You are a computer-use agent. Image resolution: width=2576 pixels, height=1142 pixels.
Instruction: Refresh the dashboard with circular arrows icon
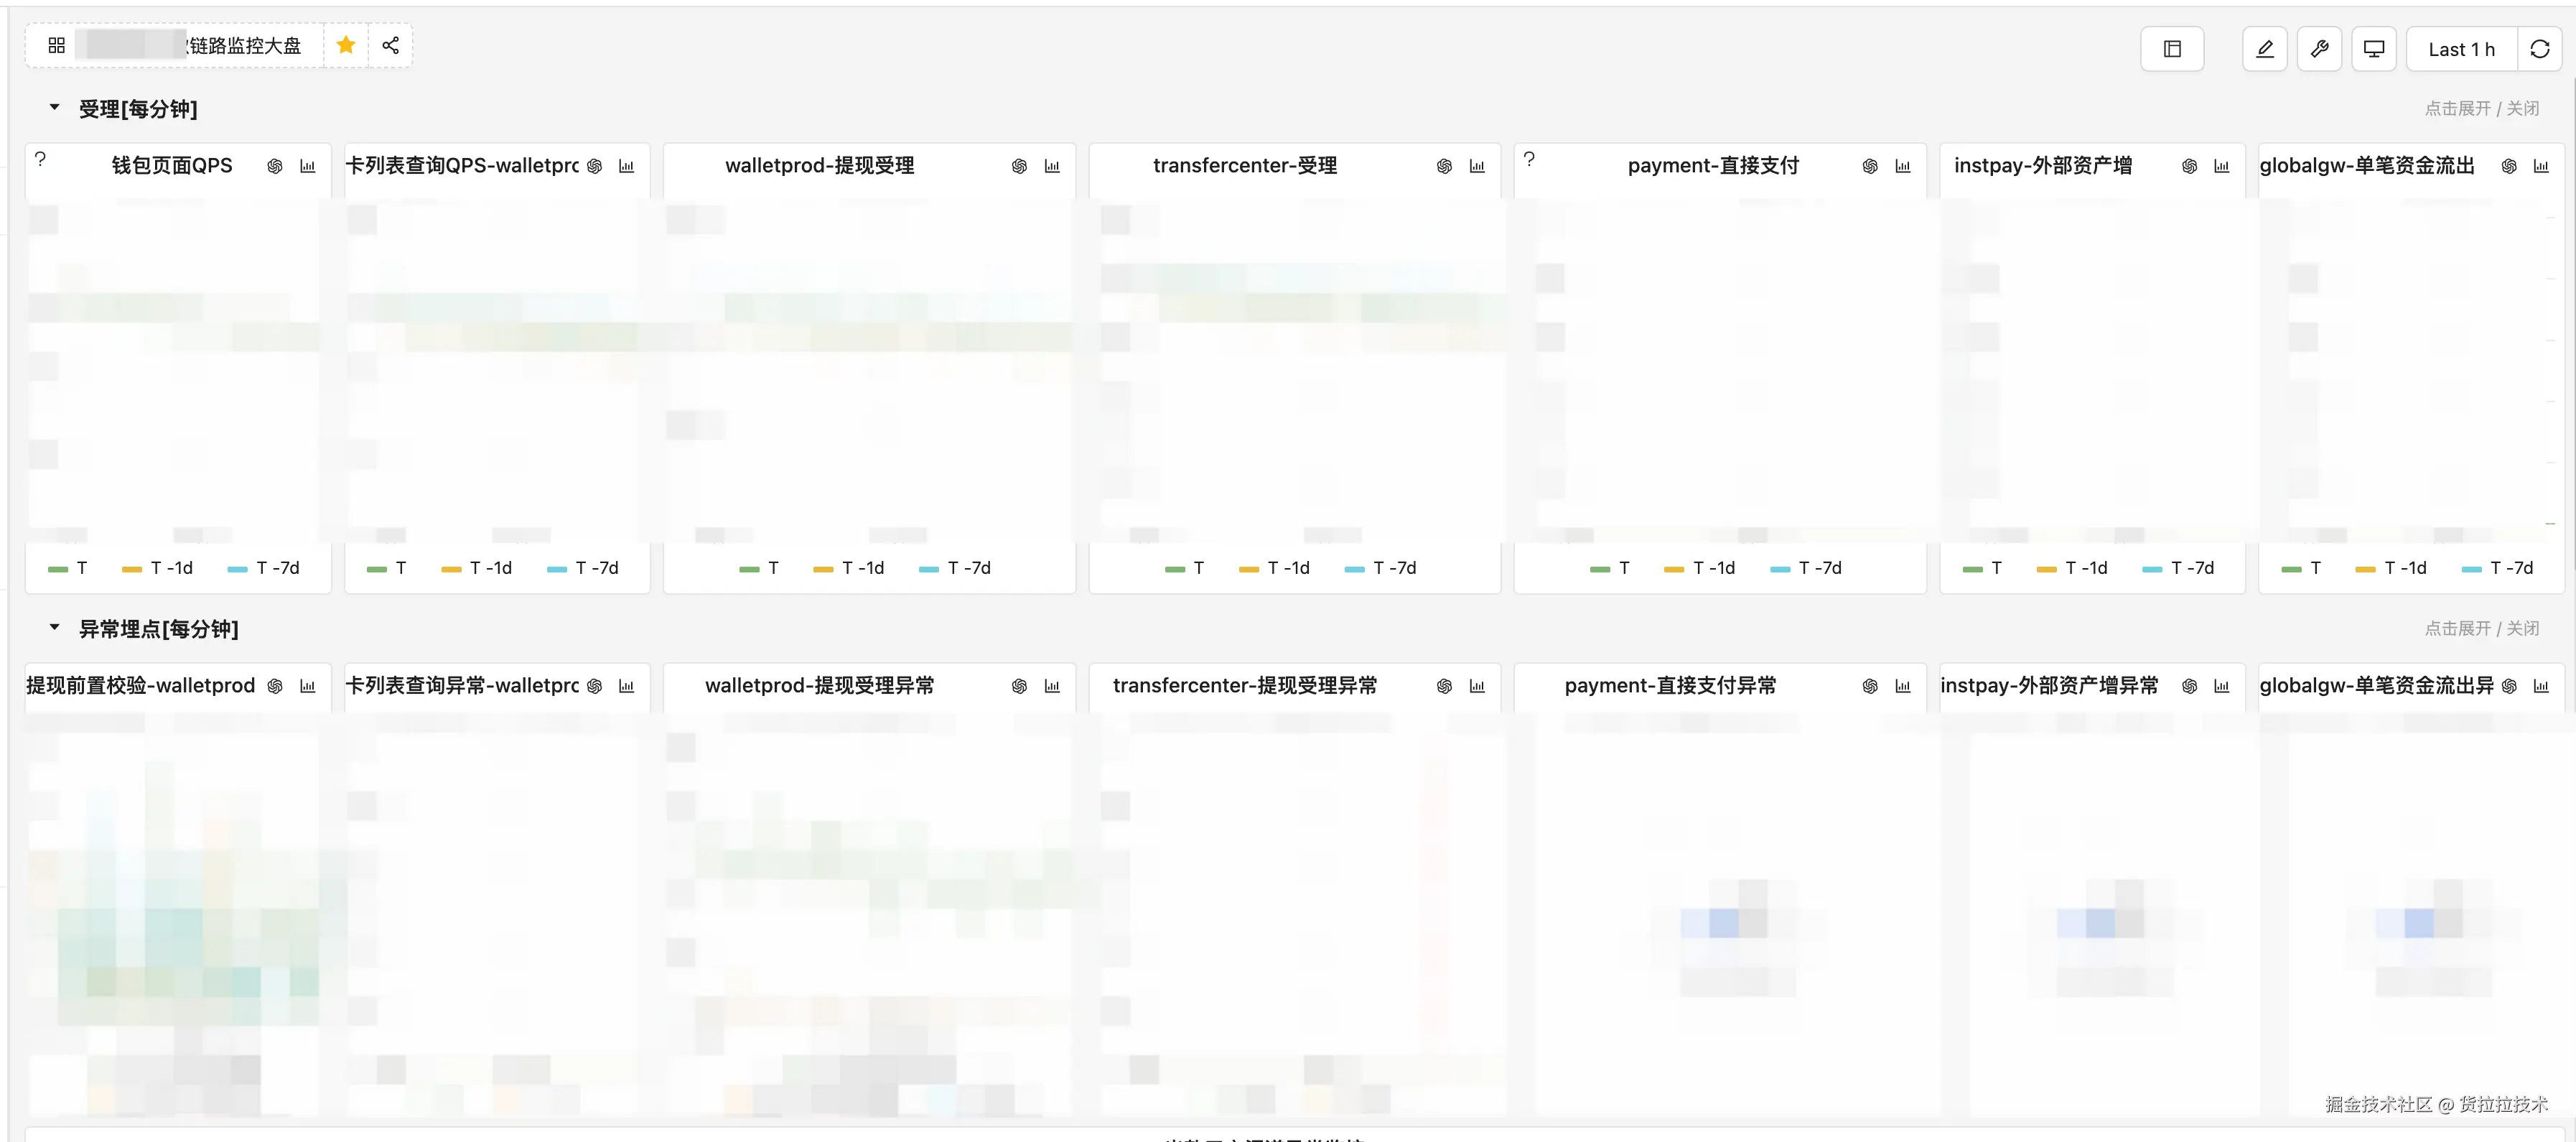pyautogui.click(x=2539, y=49)
